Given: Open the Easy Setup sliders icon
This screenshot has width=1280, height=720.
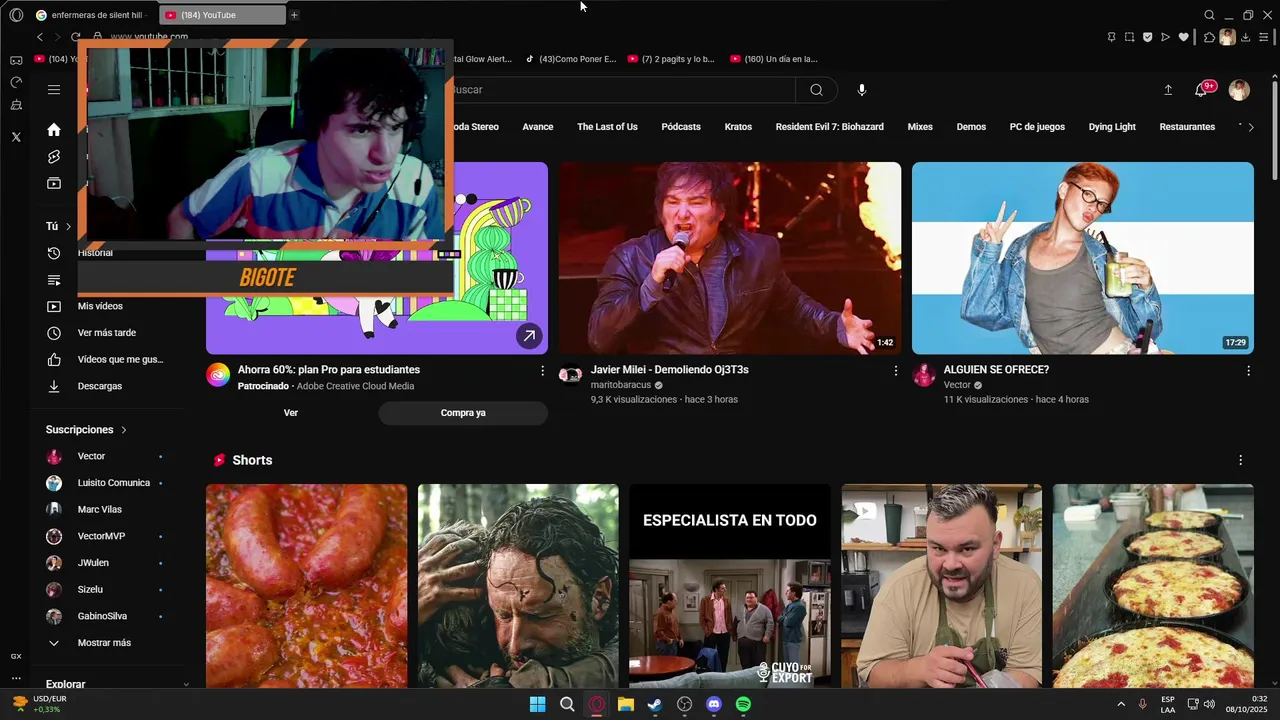Looking at the screenshot, I should point(1264,37).
